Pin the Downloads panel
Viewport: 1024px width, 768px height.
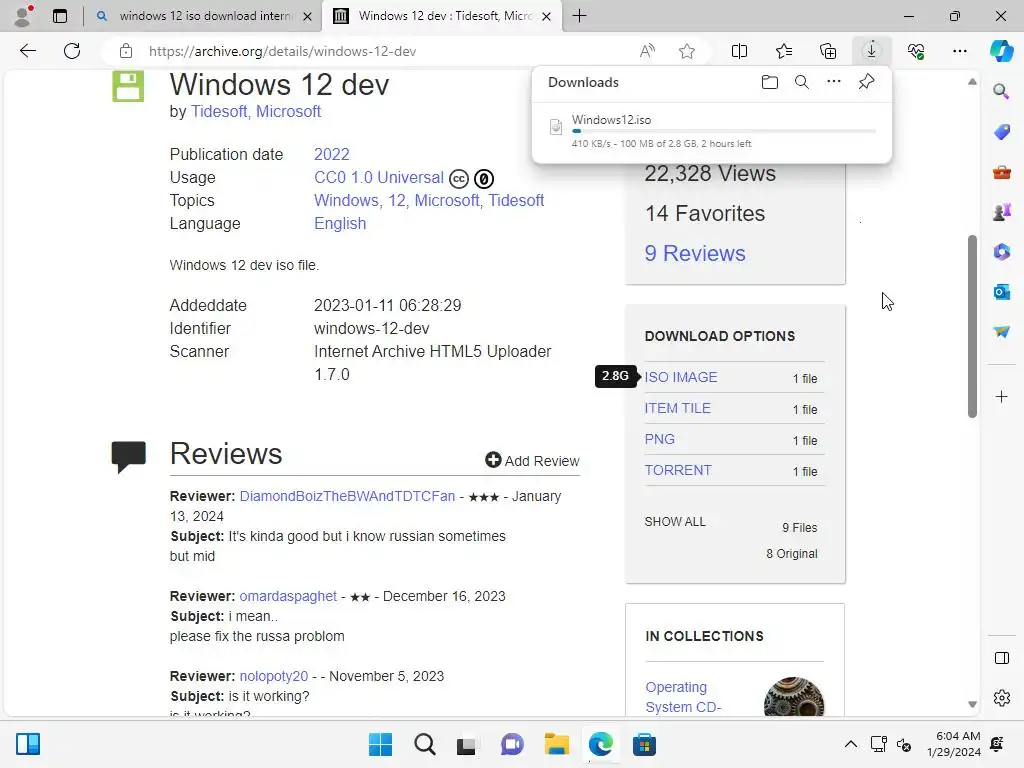click(x=866, y=82)
